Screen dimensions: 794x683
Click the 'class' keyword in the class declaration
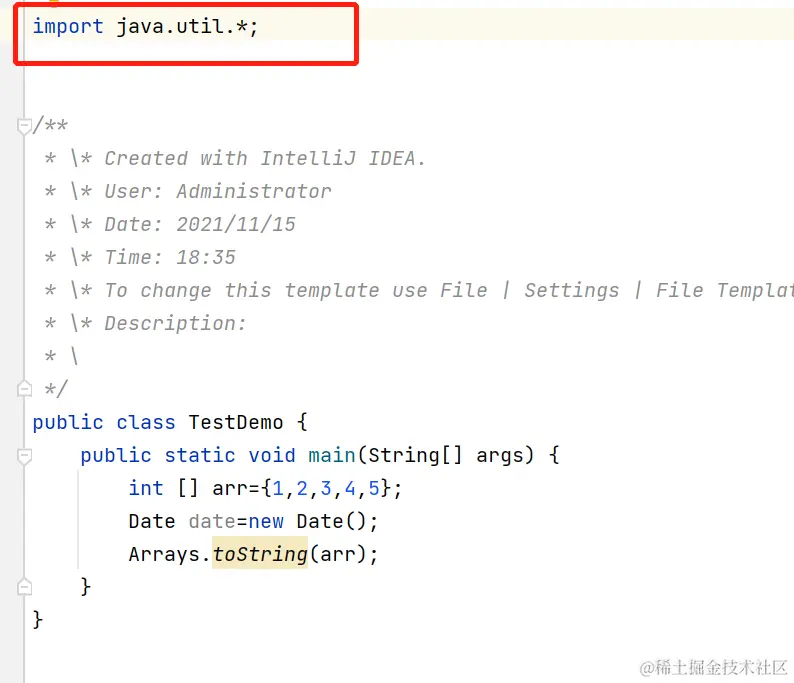pos(146,422)
